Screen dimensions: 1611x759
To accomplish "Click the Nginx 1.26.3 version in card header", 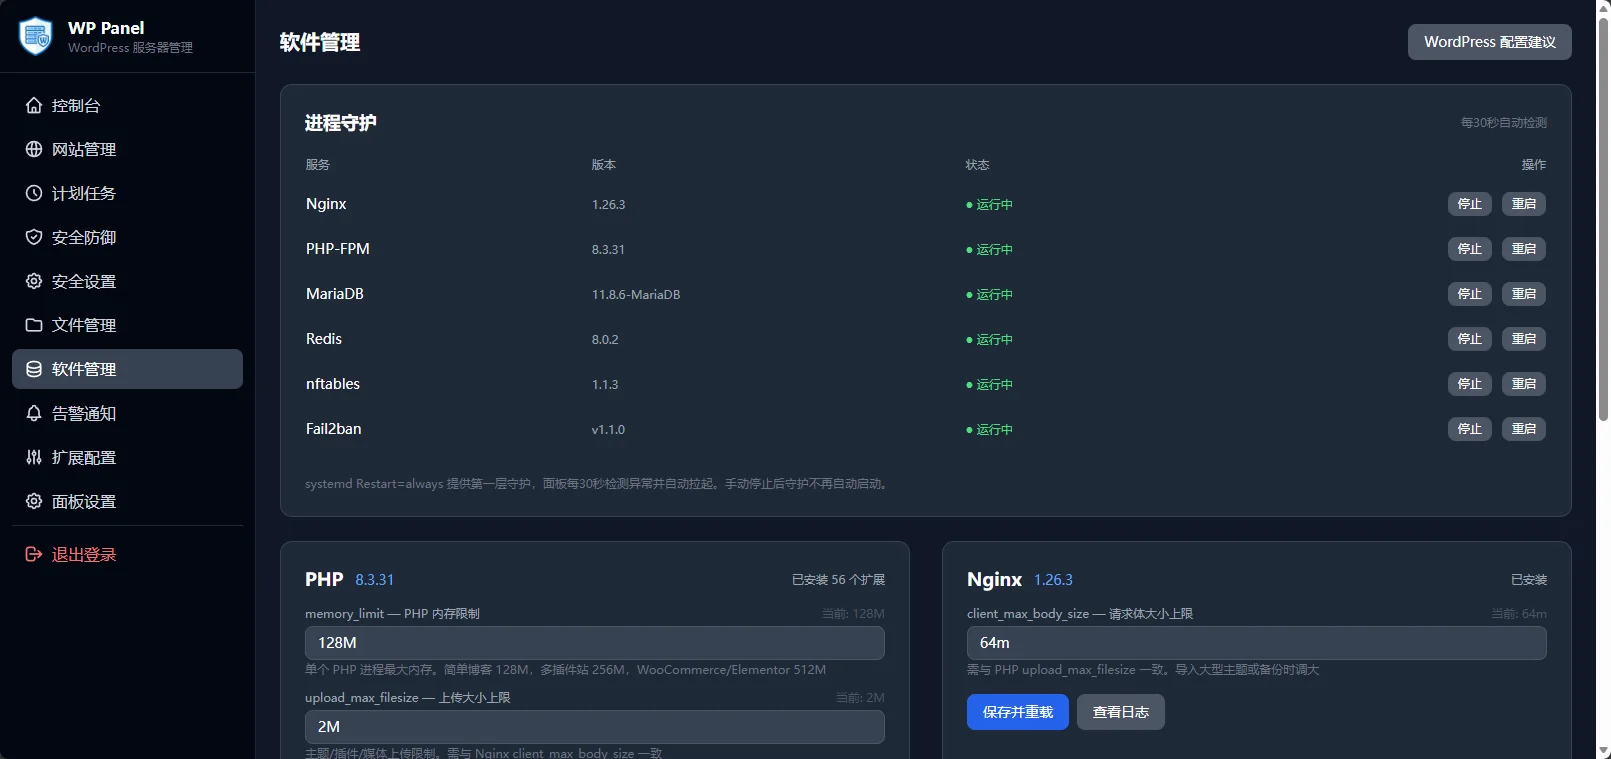I will (1053, 580).
